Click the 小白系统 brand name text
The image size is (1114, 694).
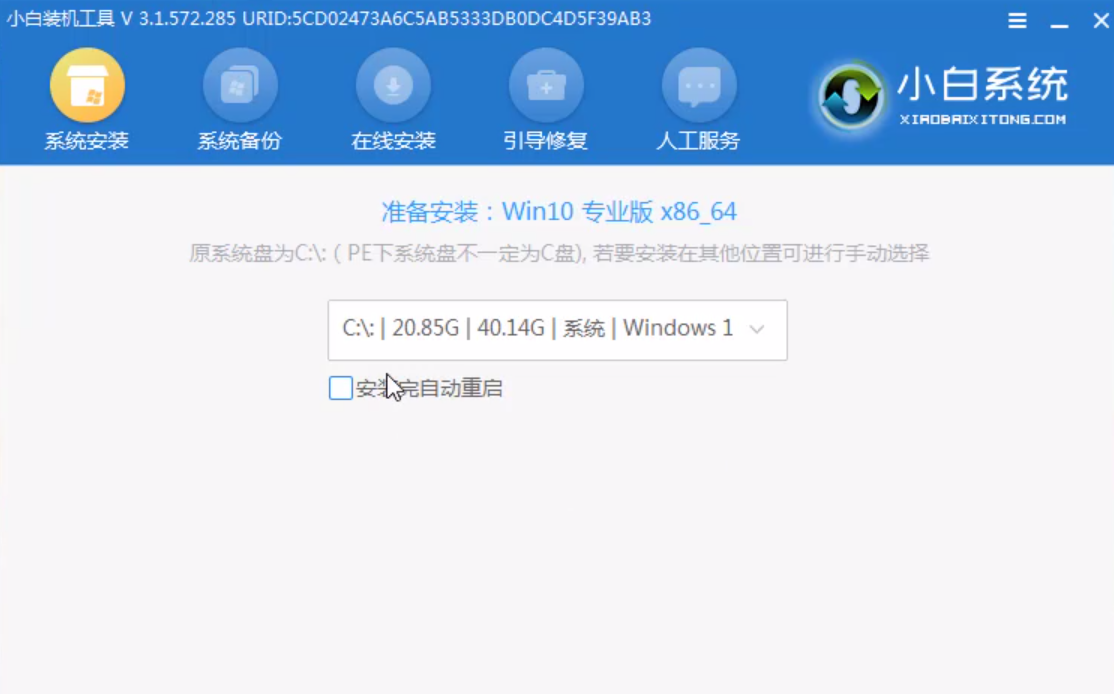(983, 85)
